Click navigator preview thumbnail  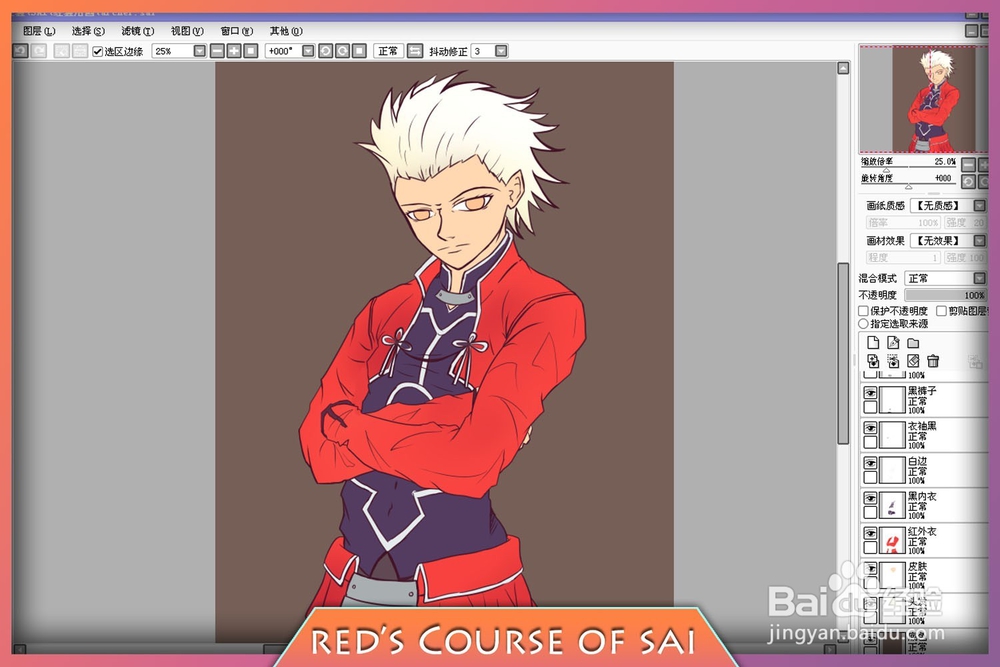click(x=923, y=99)
